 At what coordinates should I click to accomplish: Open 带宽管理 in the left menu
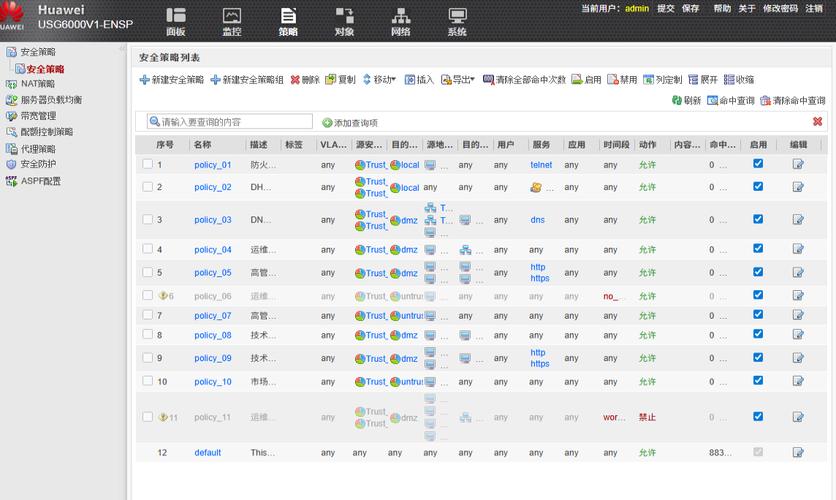(38, 116)
